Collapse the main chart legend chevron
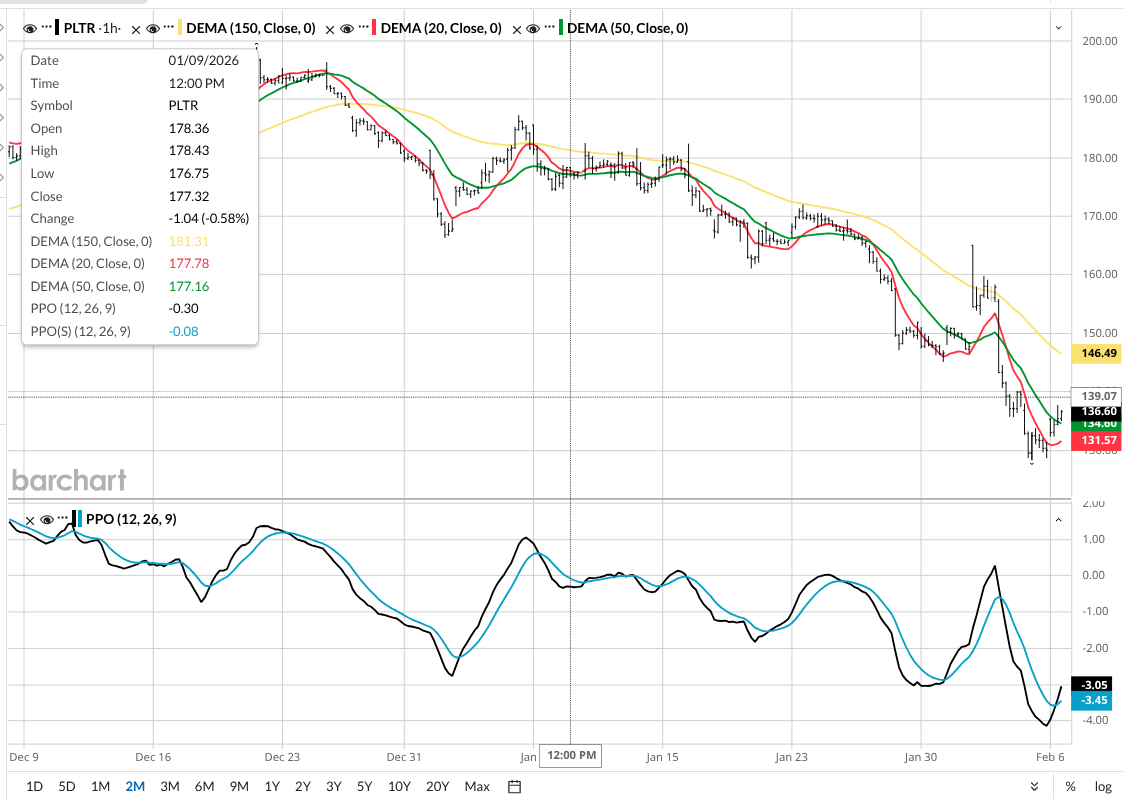 click(x=1058, y=28)
